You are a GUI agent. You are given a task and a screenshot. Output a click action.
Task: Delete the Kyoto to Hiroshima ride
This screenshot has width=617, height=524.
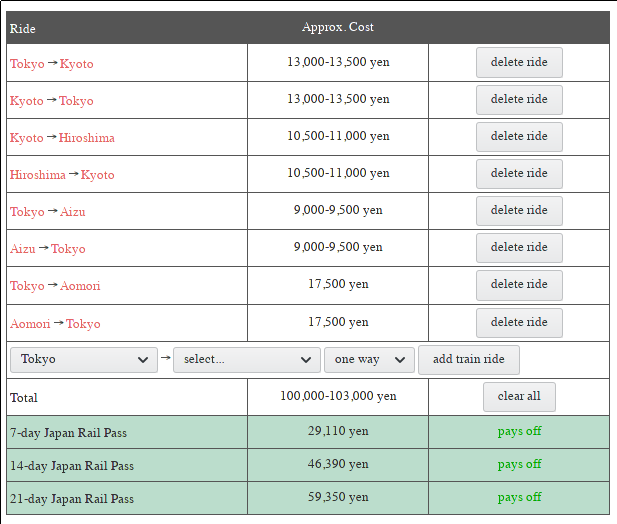tap(519, 137)
